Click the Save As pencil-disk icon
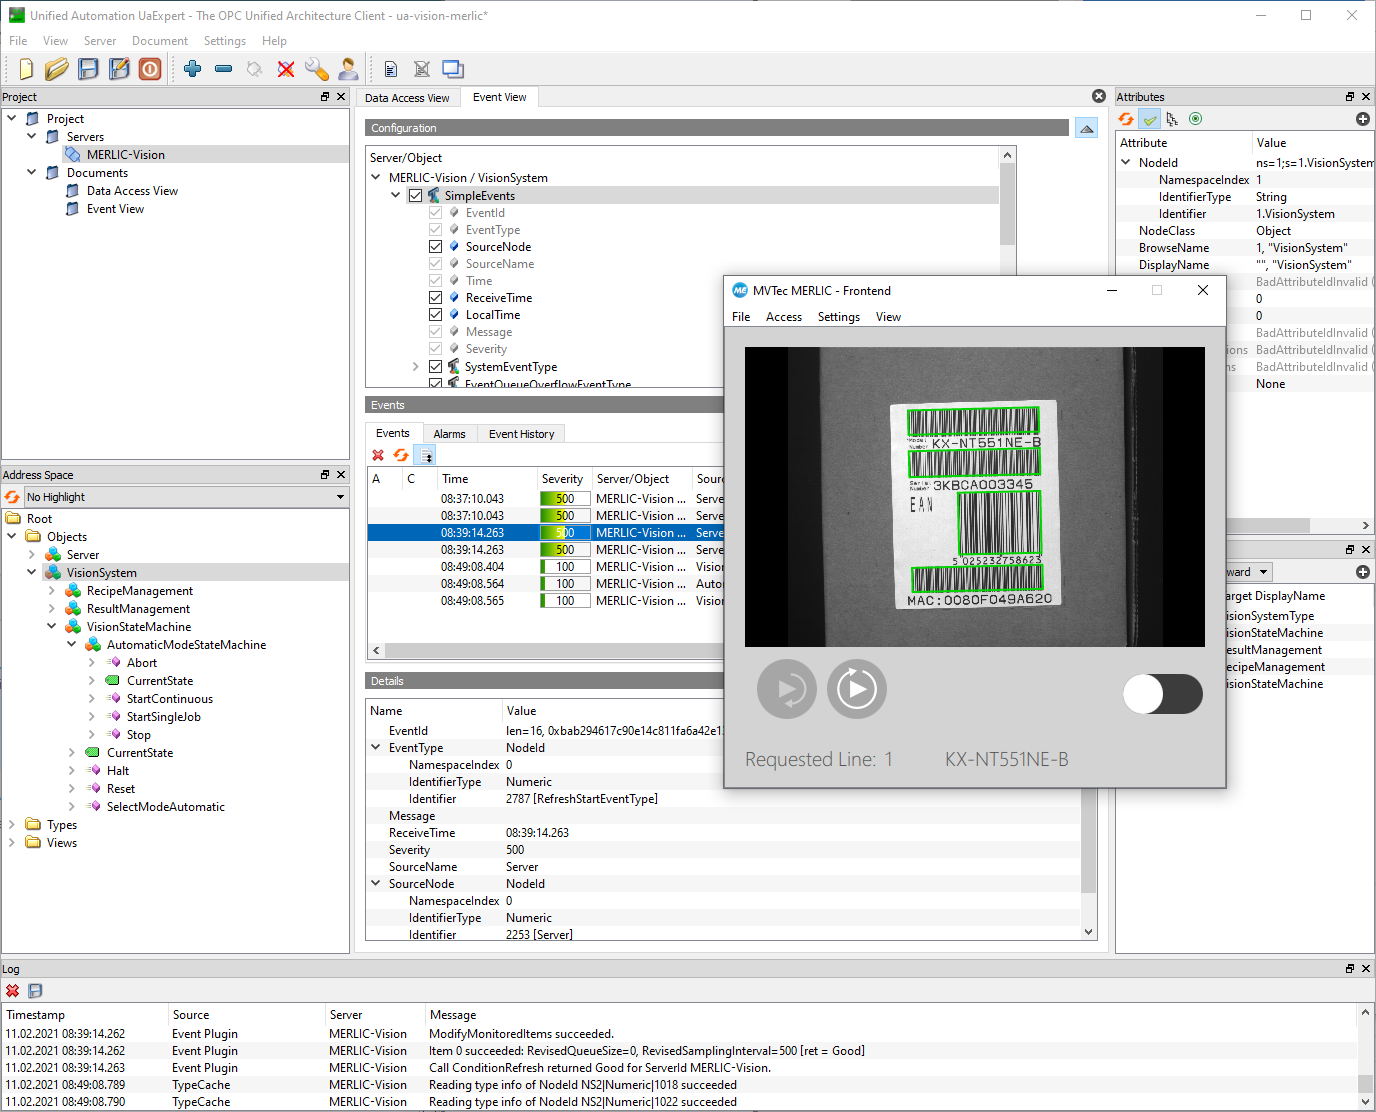This screenshot has height=1112, width=1376. 119,69
